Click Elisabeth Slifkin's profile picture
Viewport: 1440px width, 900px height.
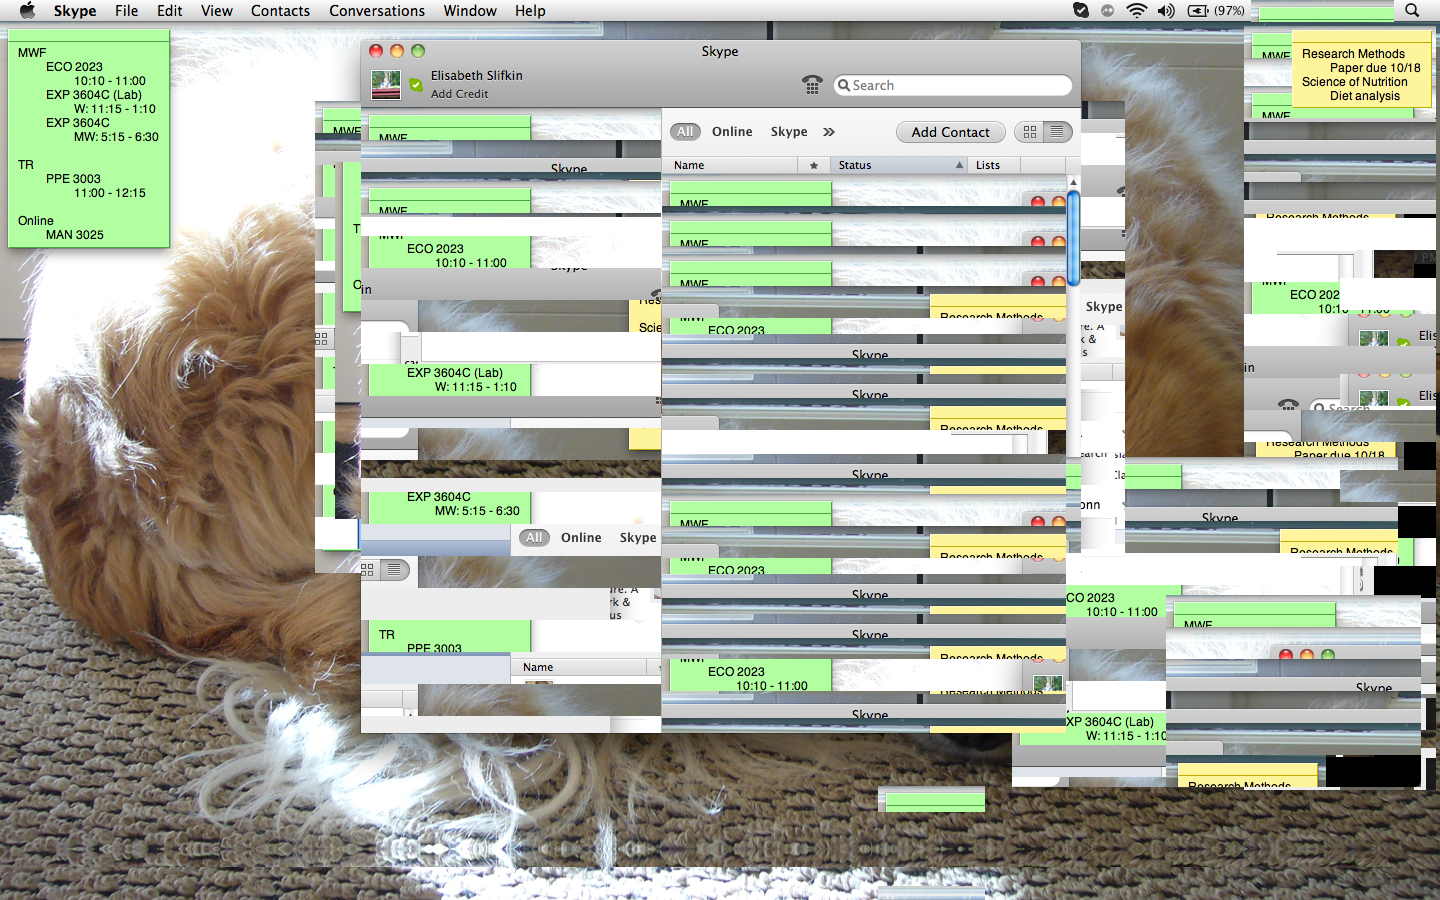[386, 85]
